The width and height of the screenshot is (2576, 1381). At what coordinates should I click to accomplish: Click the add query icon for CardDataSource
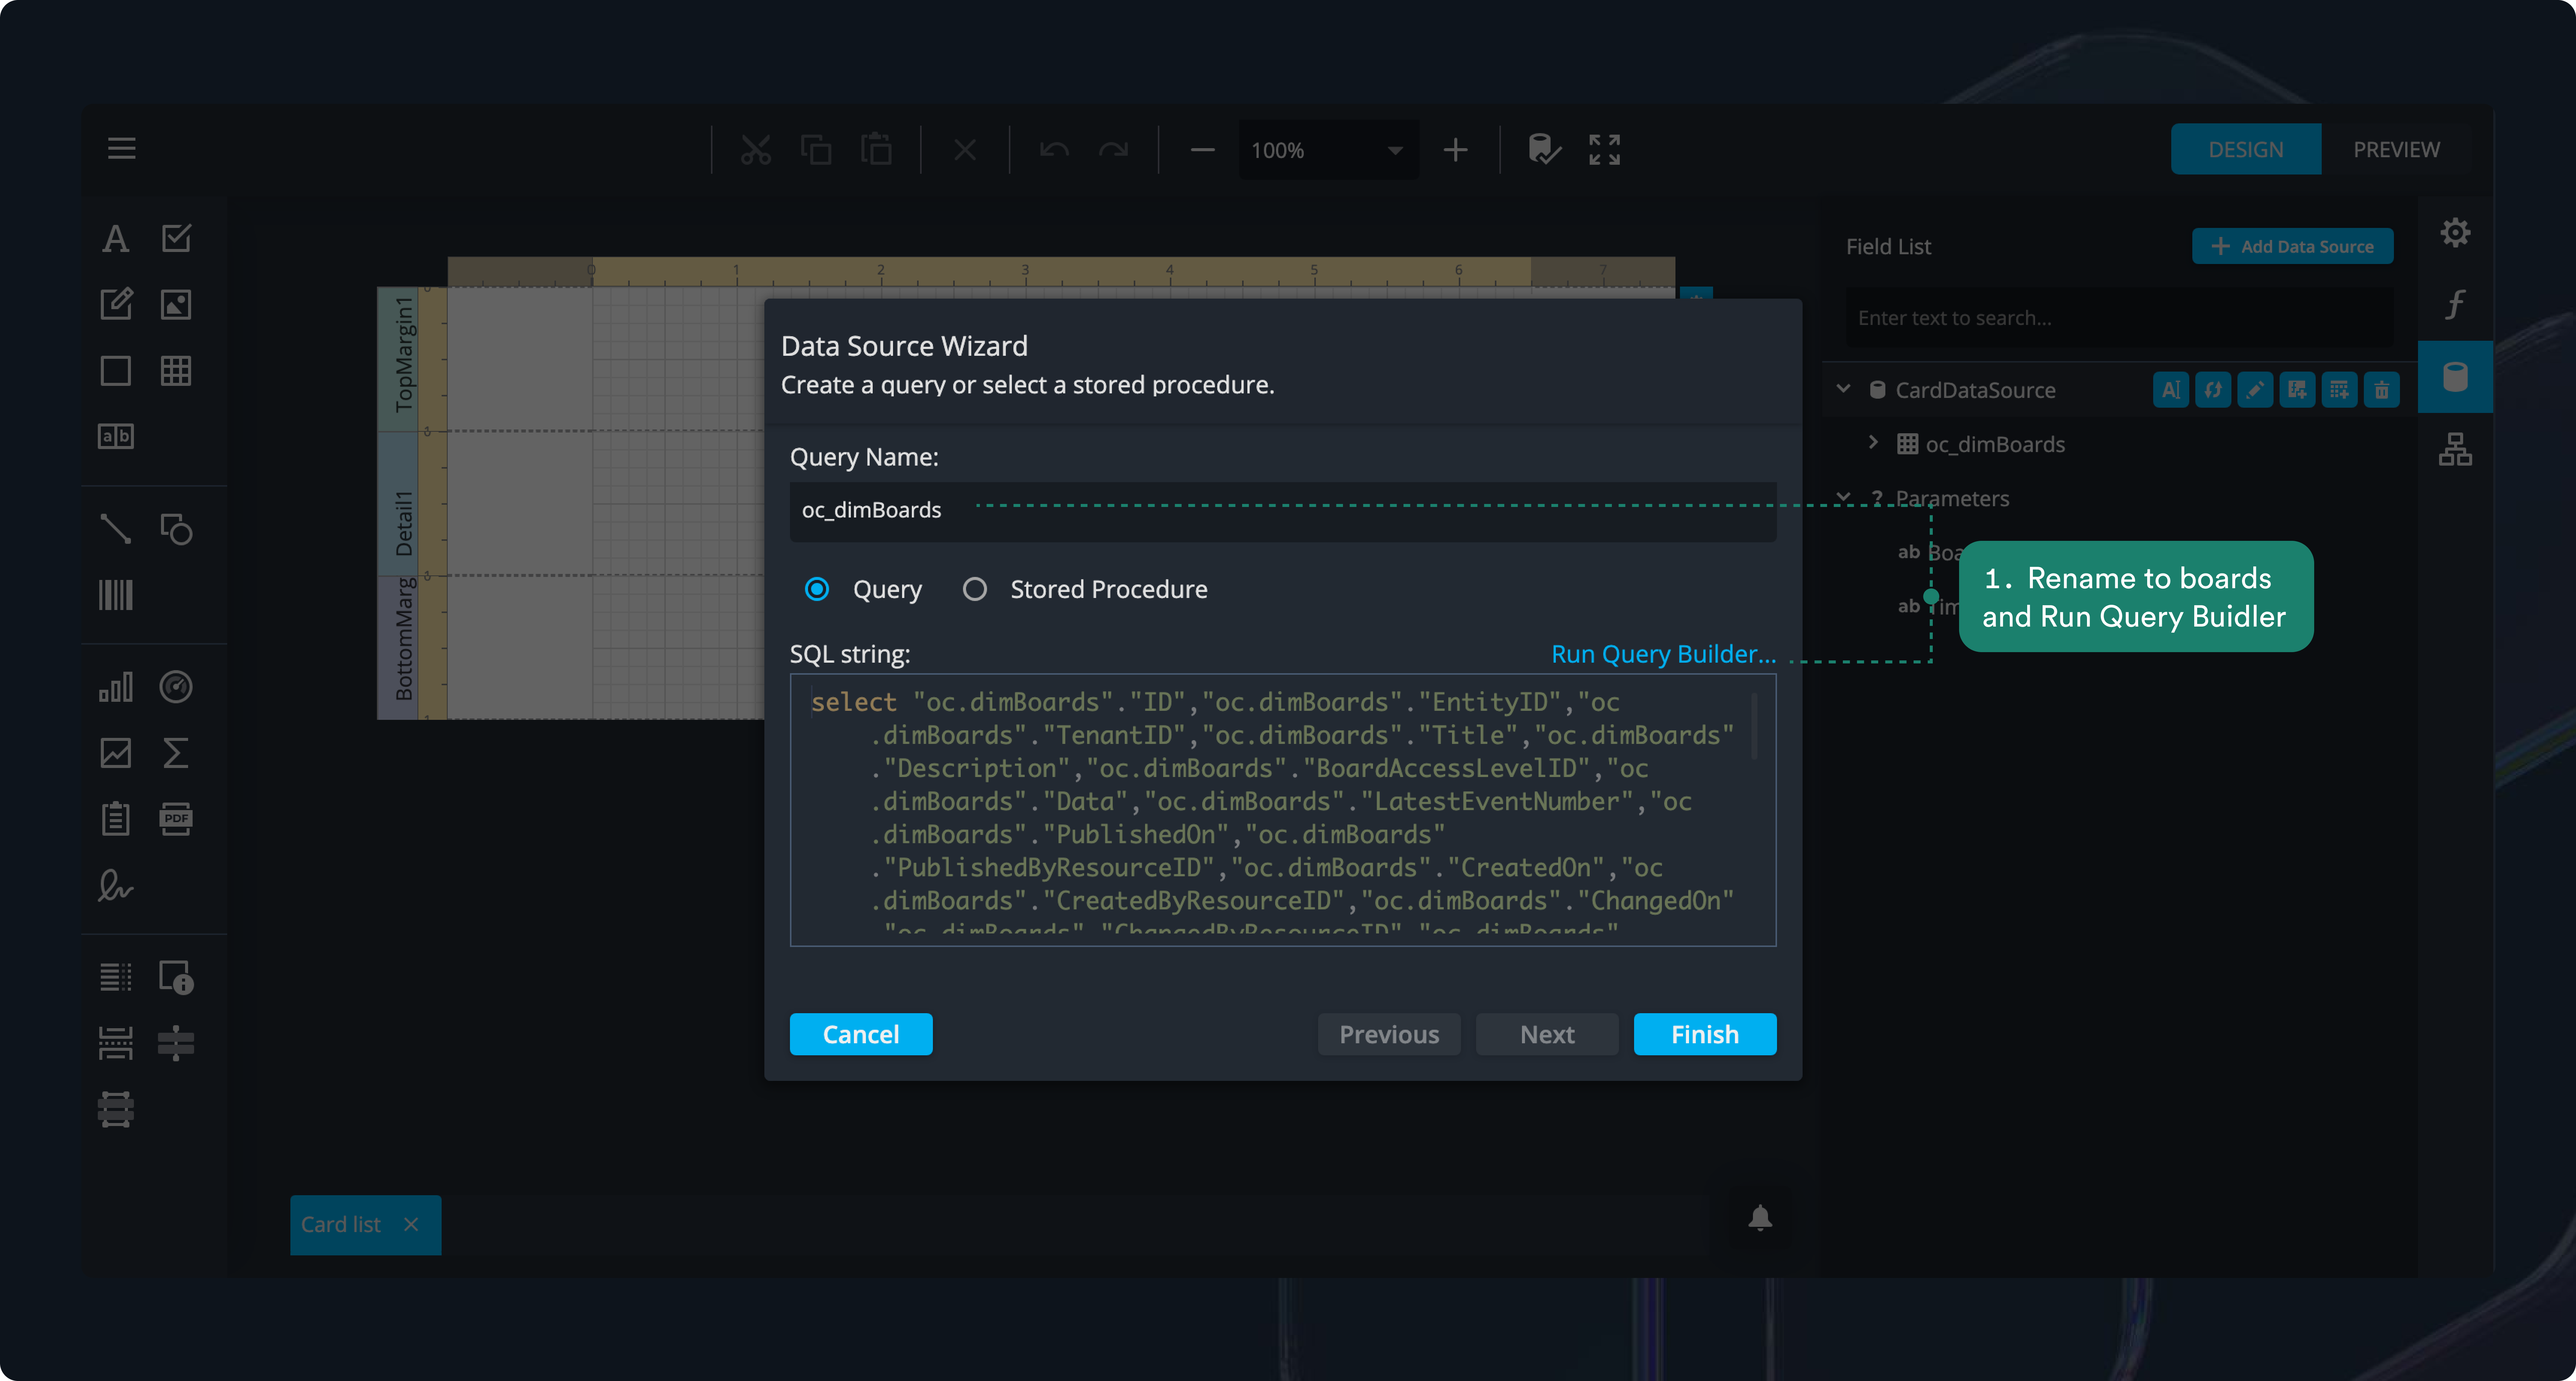2296,390
